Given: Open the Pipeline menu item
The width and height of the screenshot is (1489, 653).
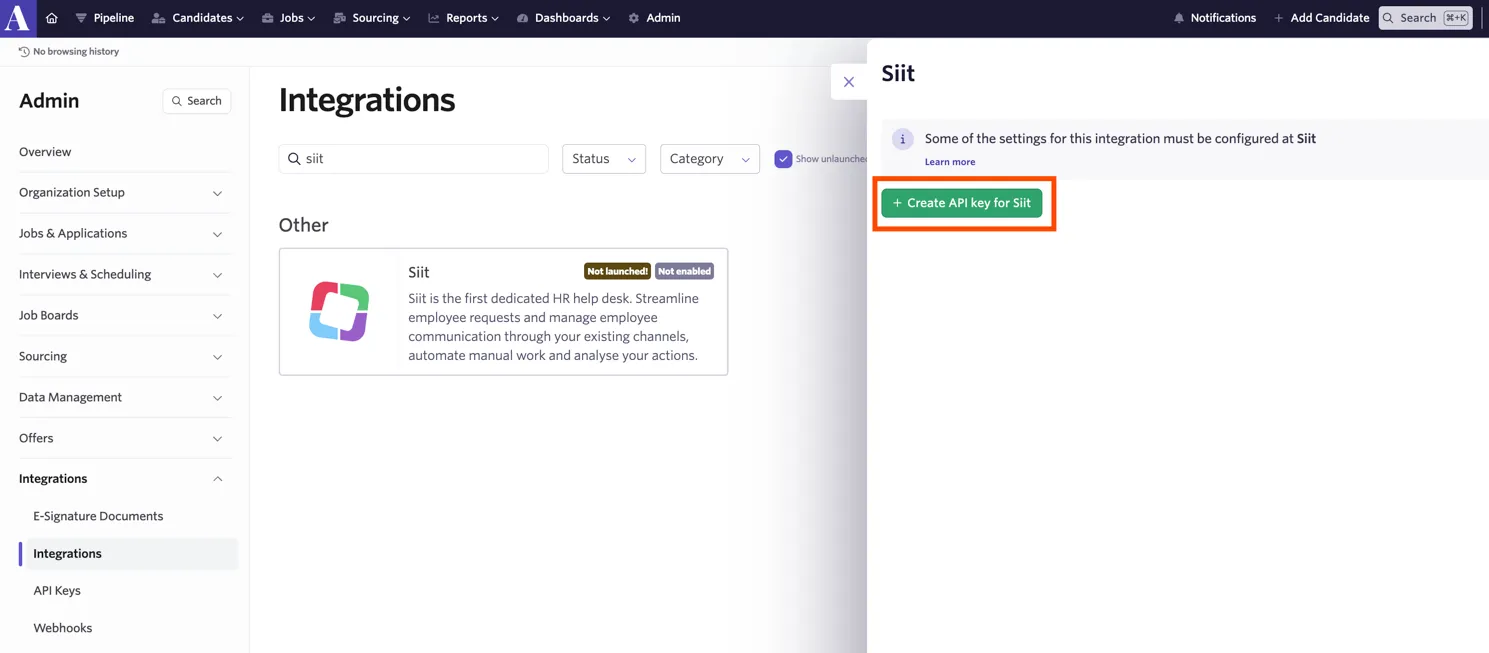Looking at the screenshot, I should point(105,18).
